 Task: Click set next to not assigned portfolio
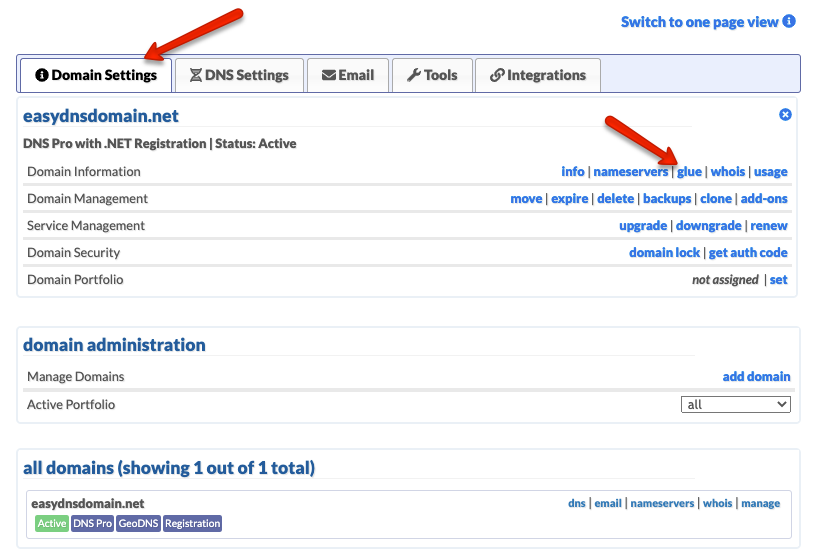pyautogui.click(x=778, y=280)
